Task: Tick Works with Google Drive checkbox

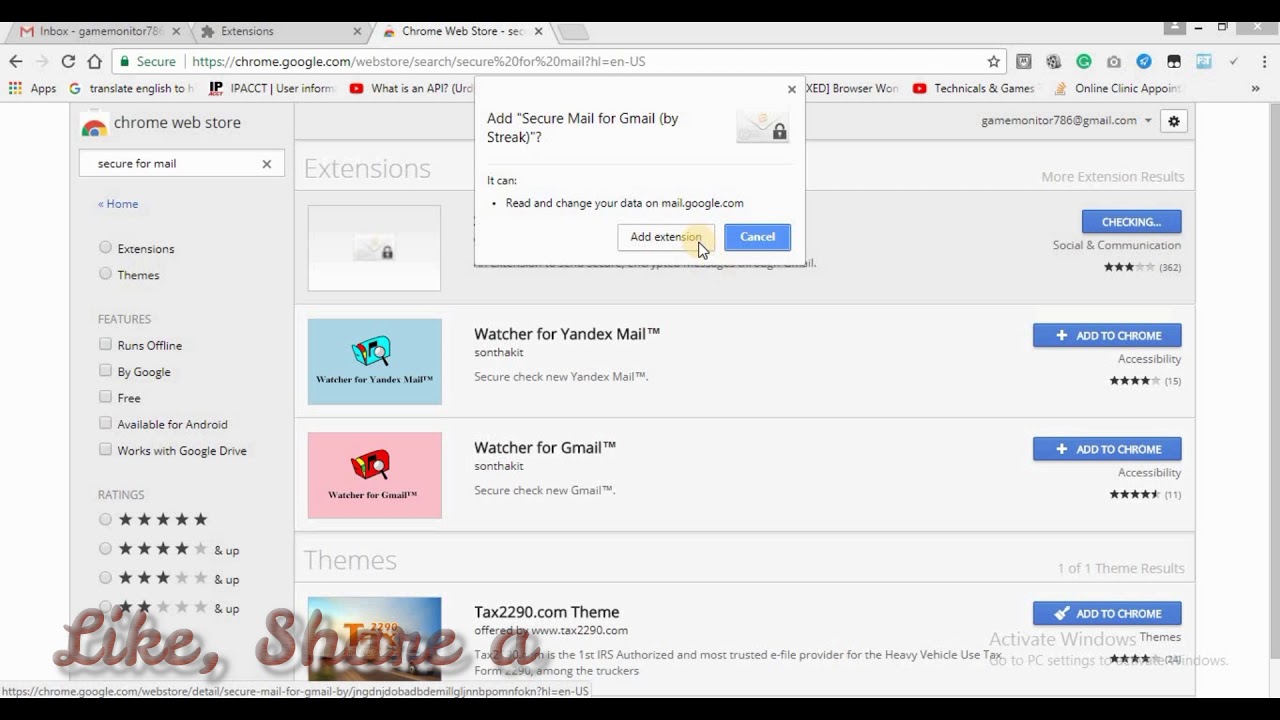Action: (105, 450)
